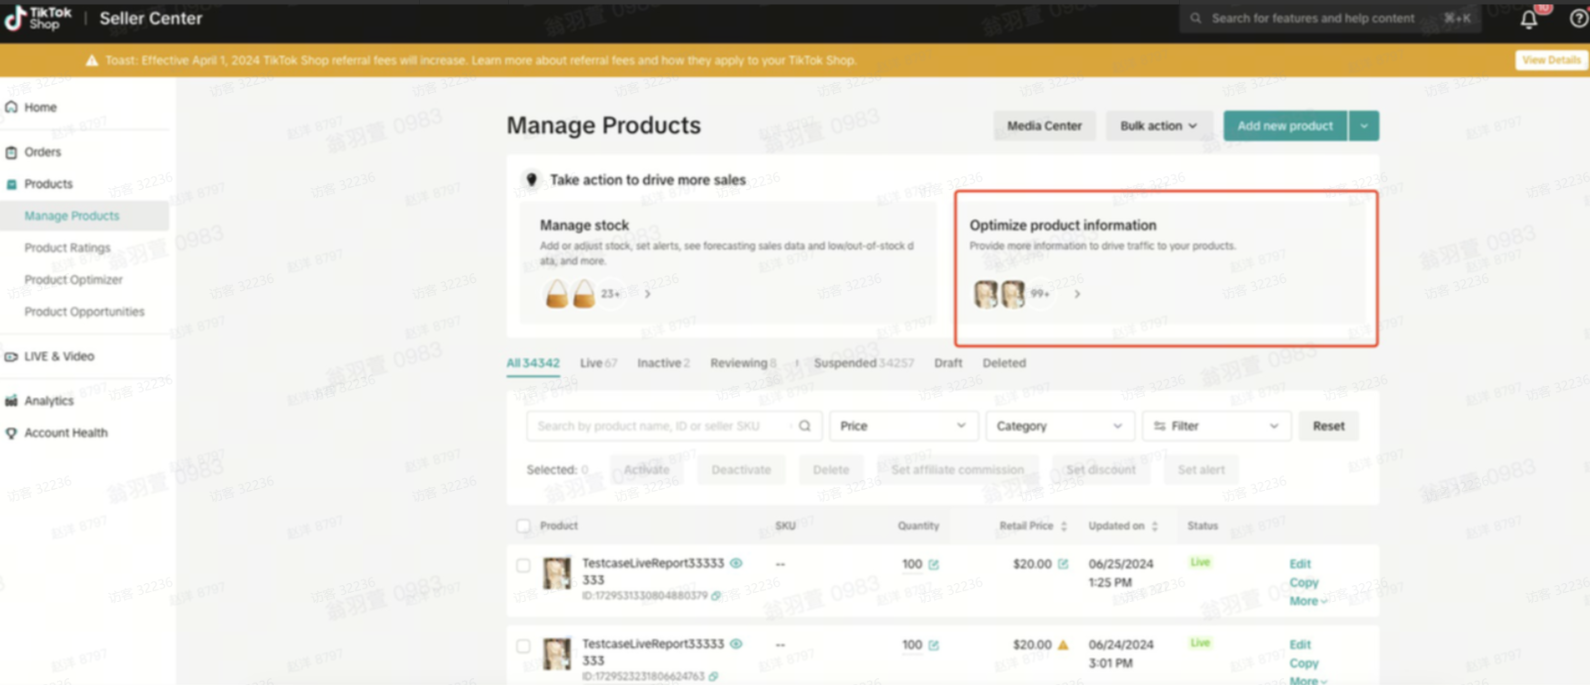This screenshot has width=1590, height=685.
Task: Toggle eye icon of the 06/24/2024 product
Action: click(736, 644)
